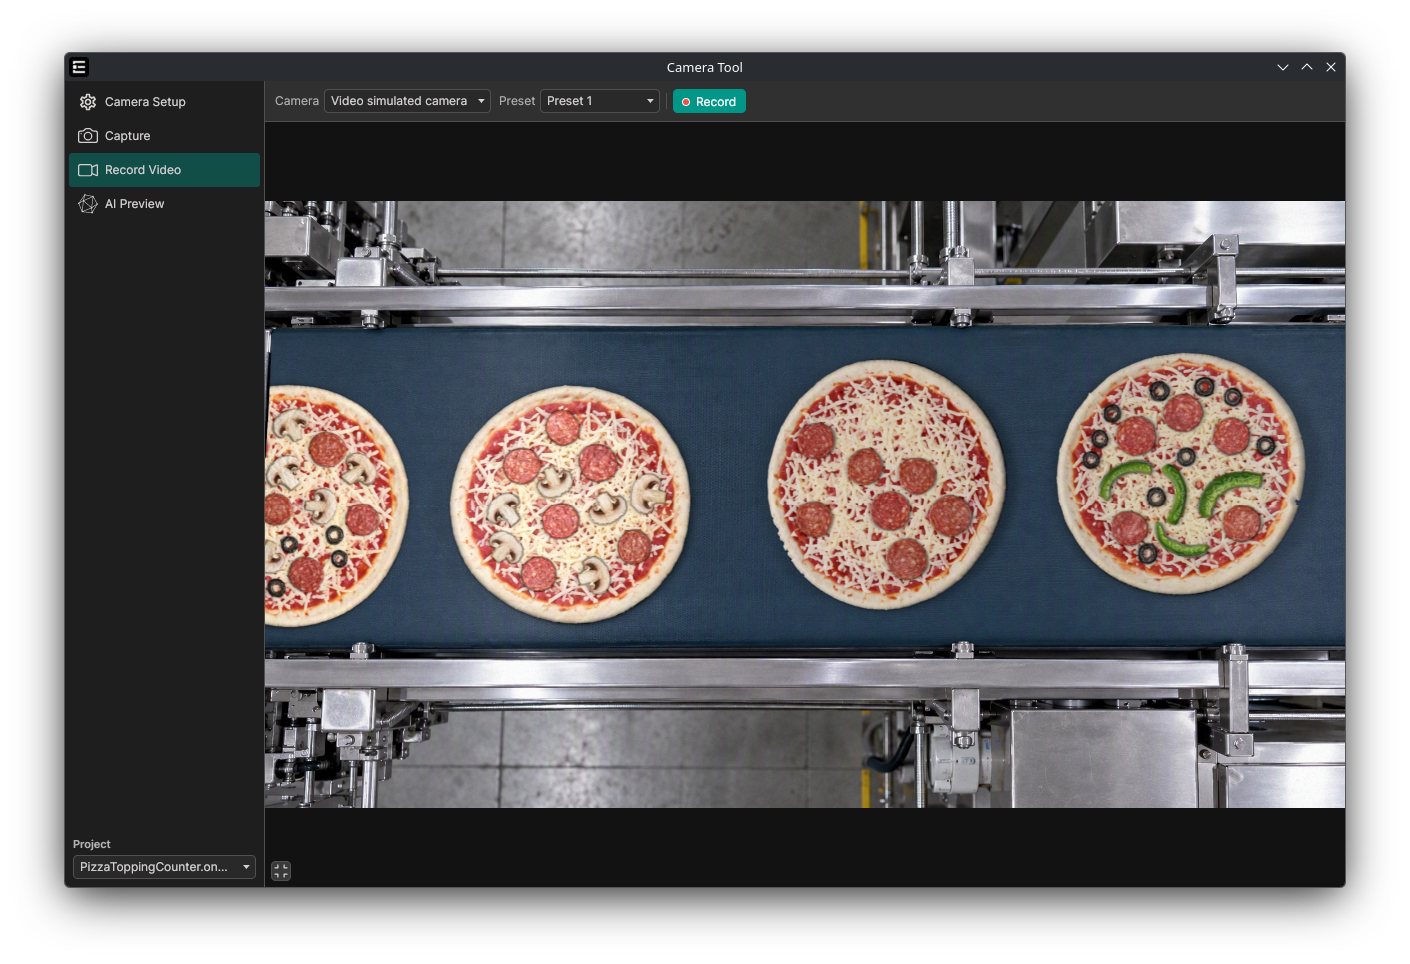Click the Preset label in toolbar
1410x964 pixels.
517,101
